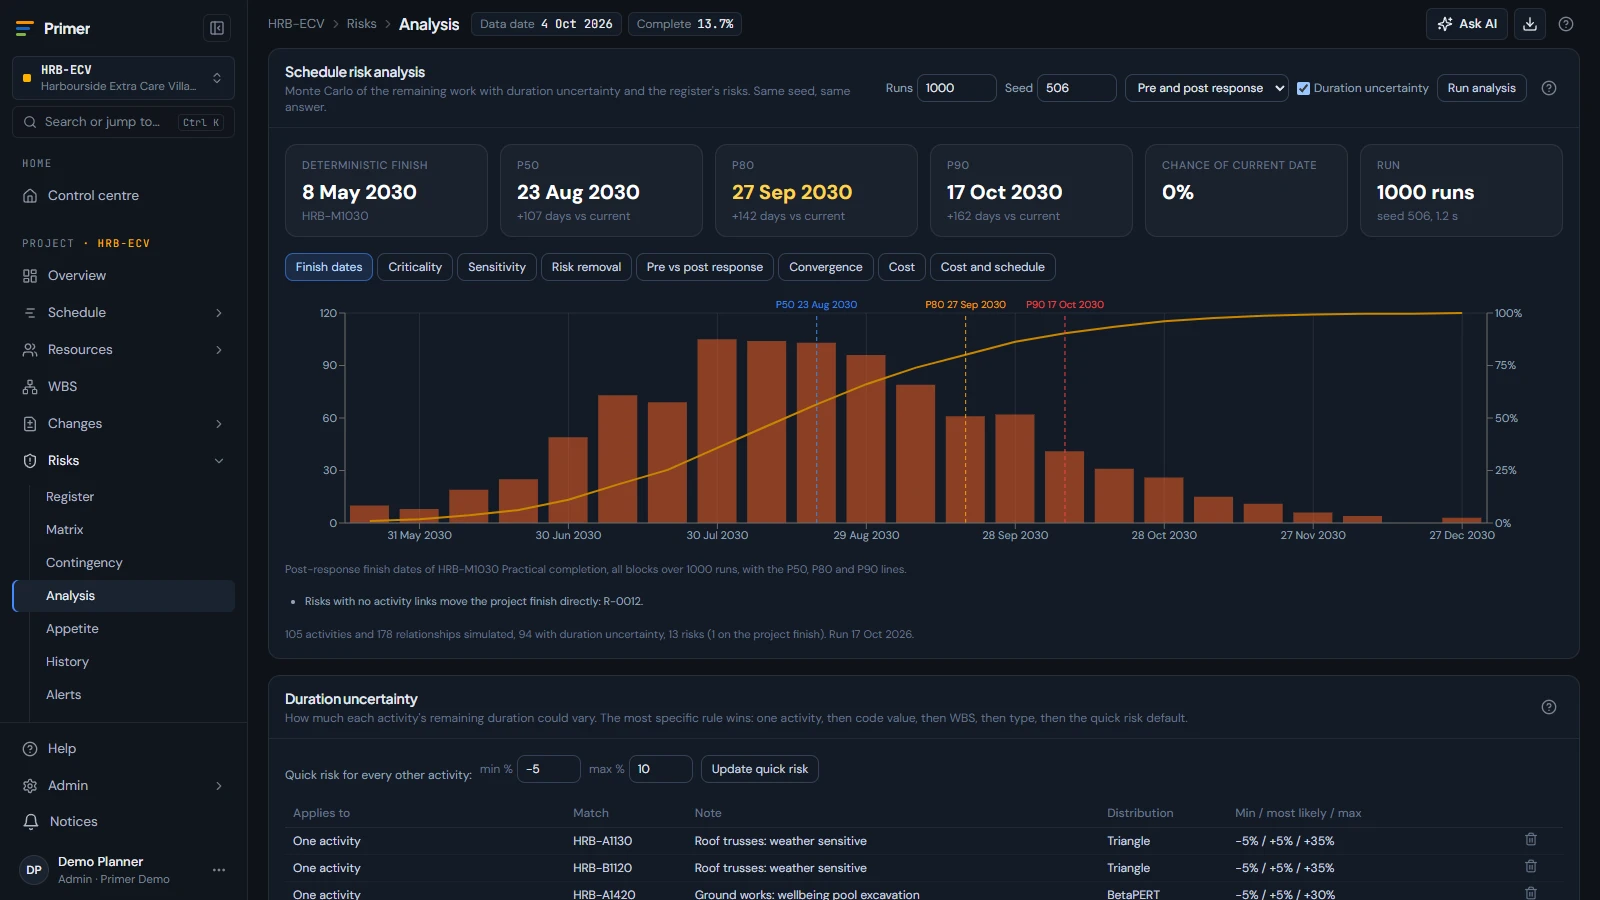Focus the Seed input field

coord(1077,88)
